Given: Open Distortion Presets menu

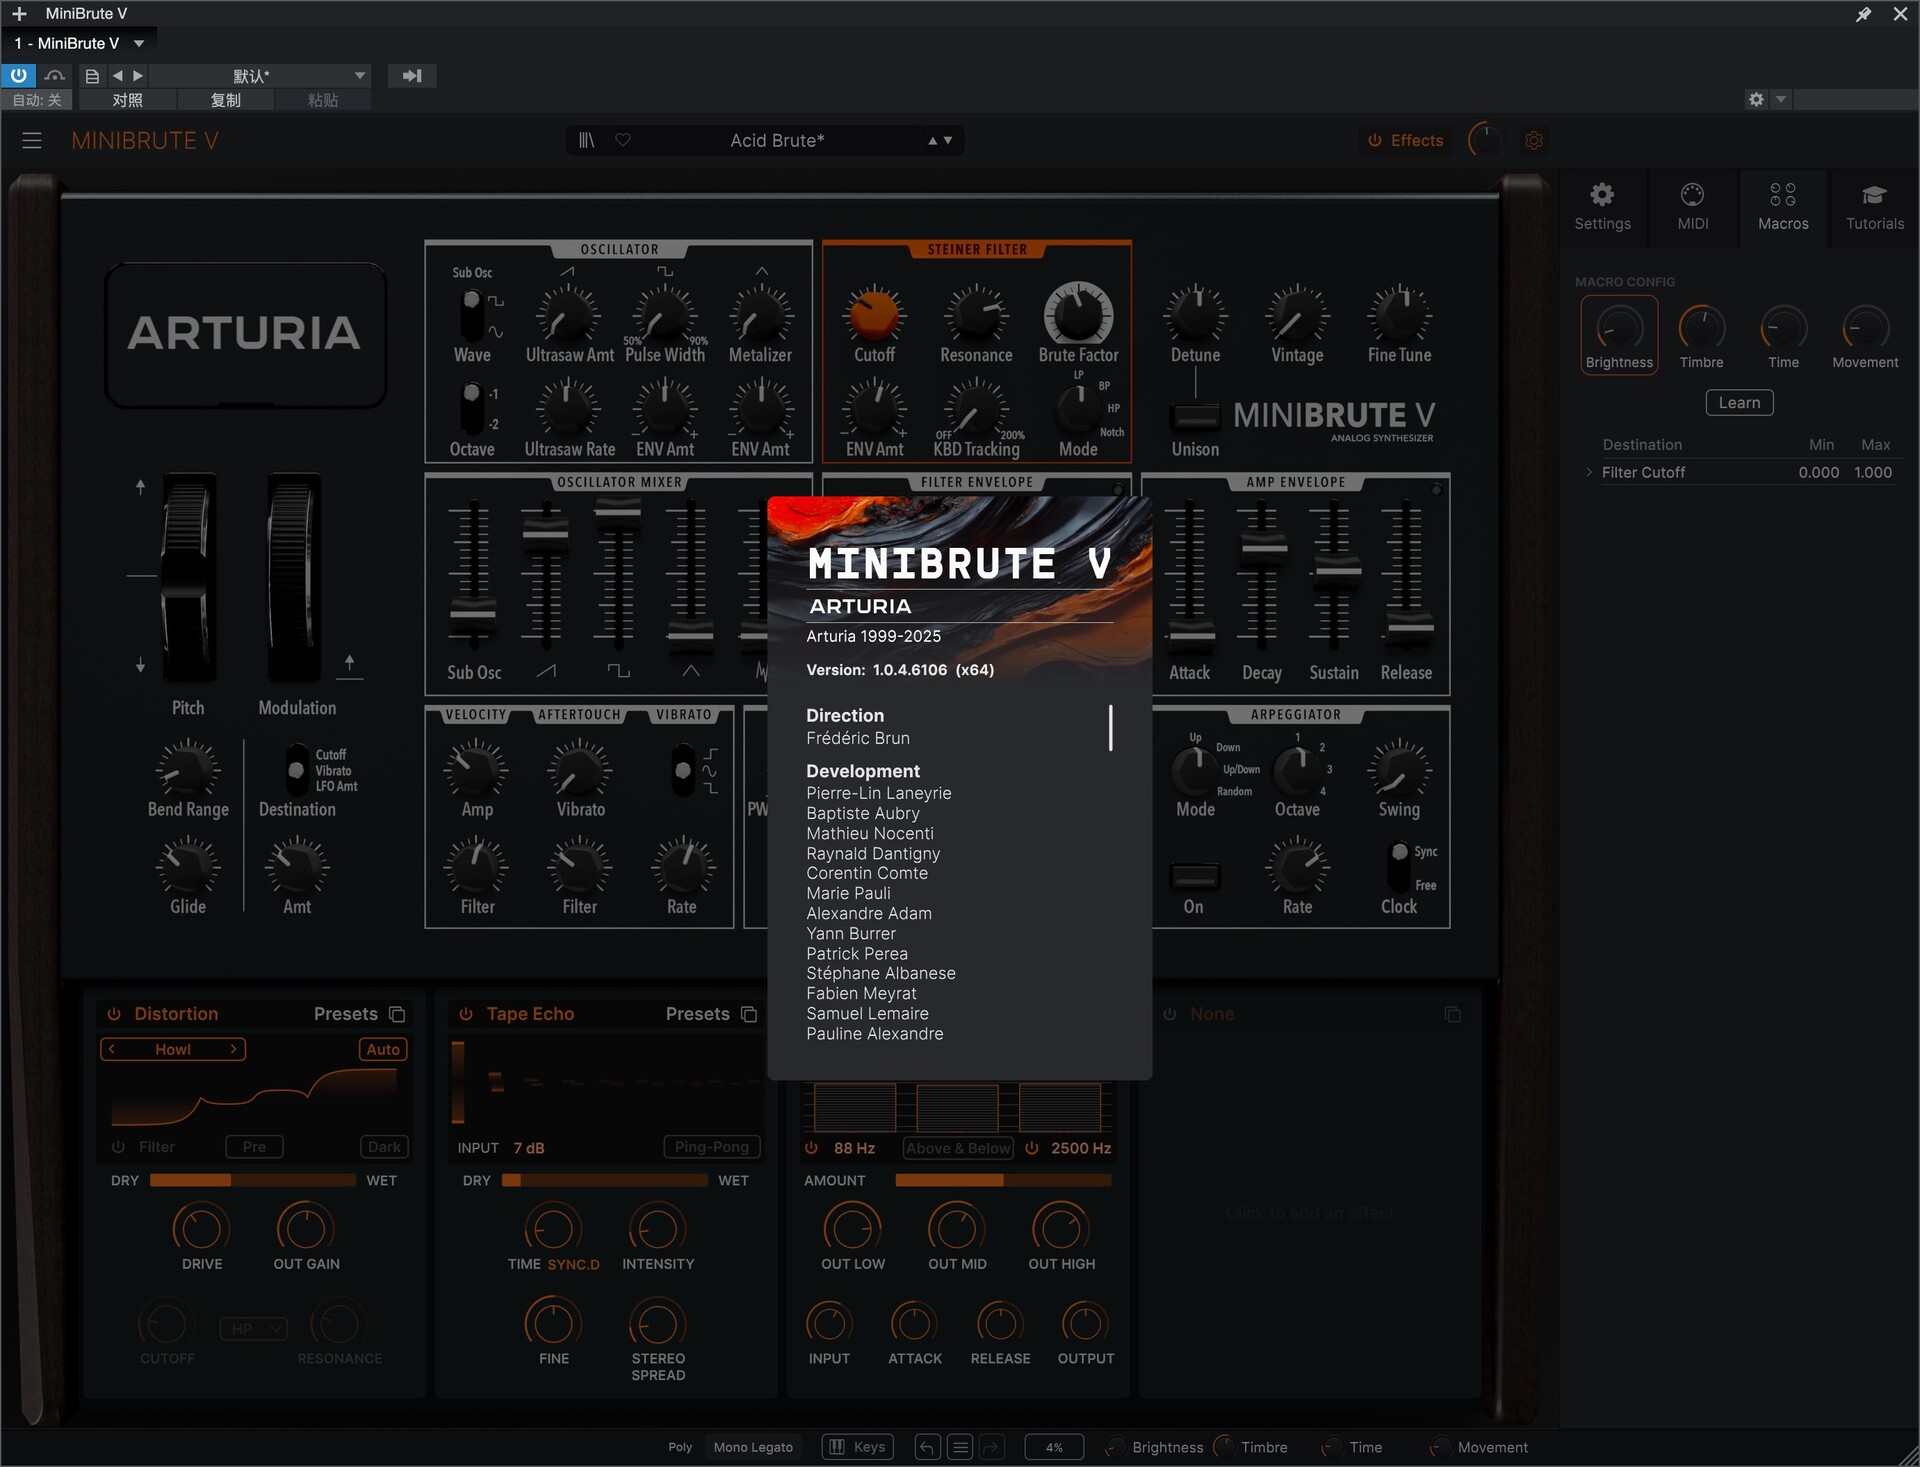Looking at the screenshot, I should click(346, 1014).
